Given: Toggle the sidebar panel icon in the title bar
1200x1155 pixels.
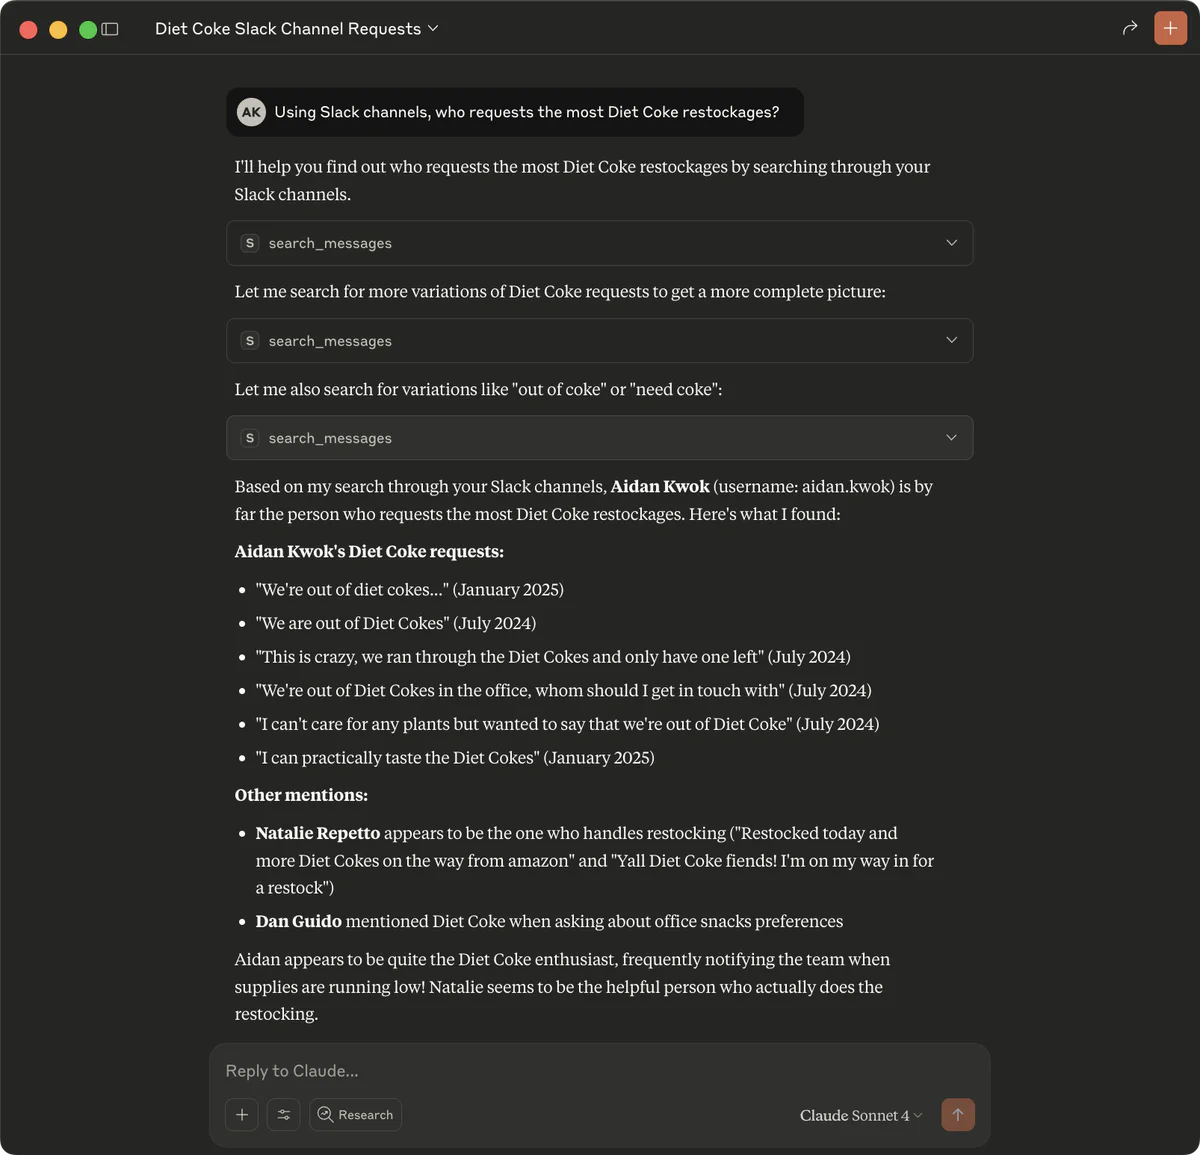Looking at the screenshot, I should [x=112, y=28].
